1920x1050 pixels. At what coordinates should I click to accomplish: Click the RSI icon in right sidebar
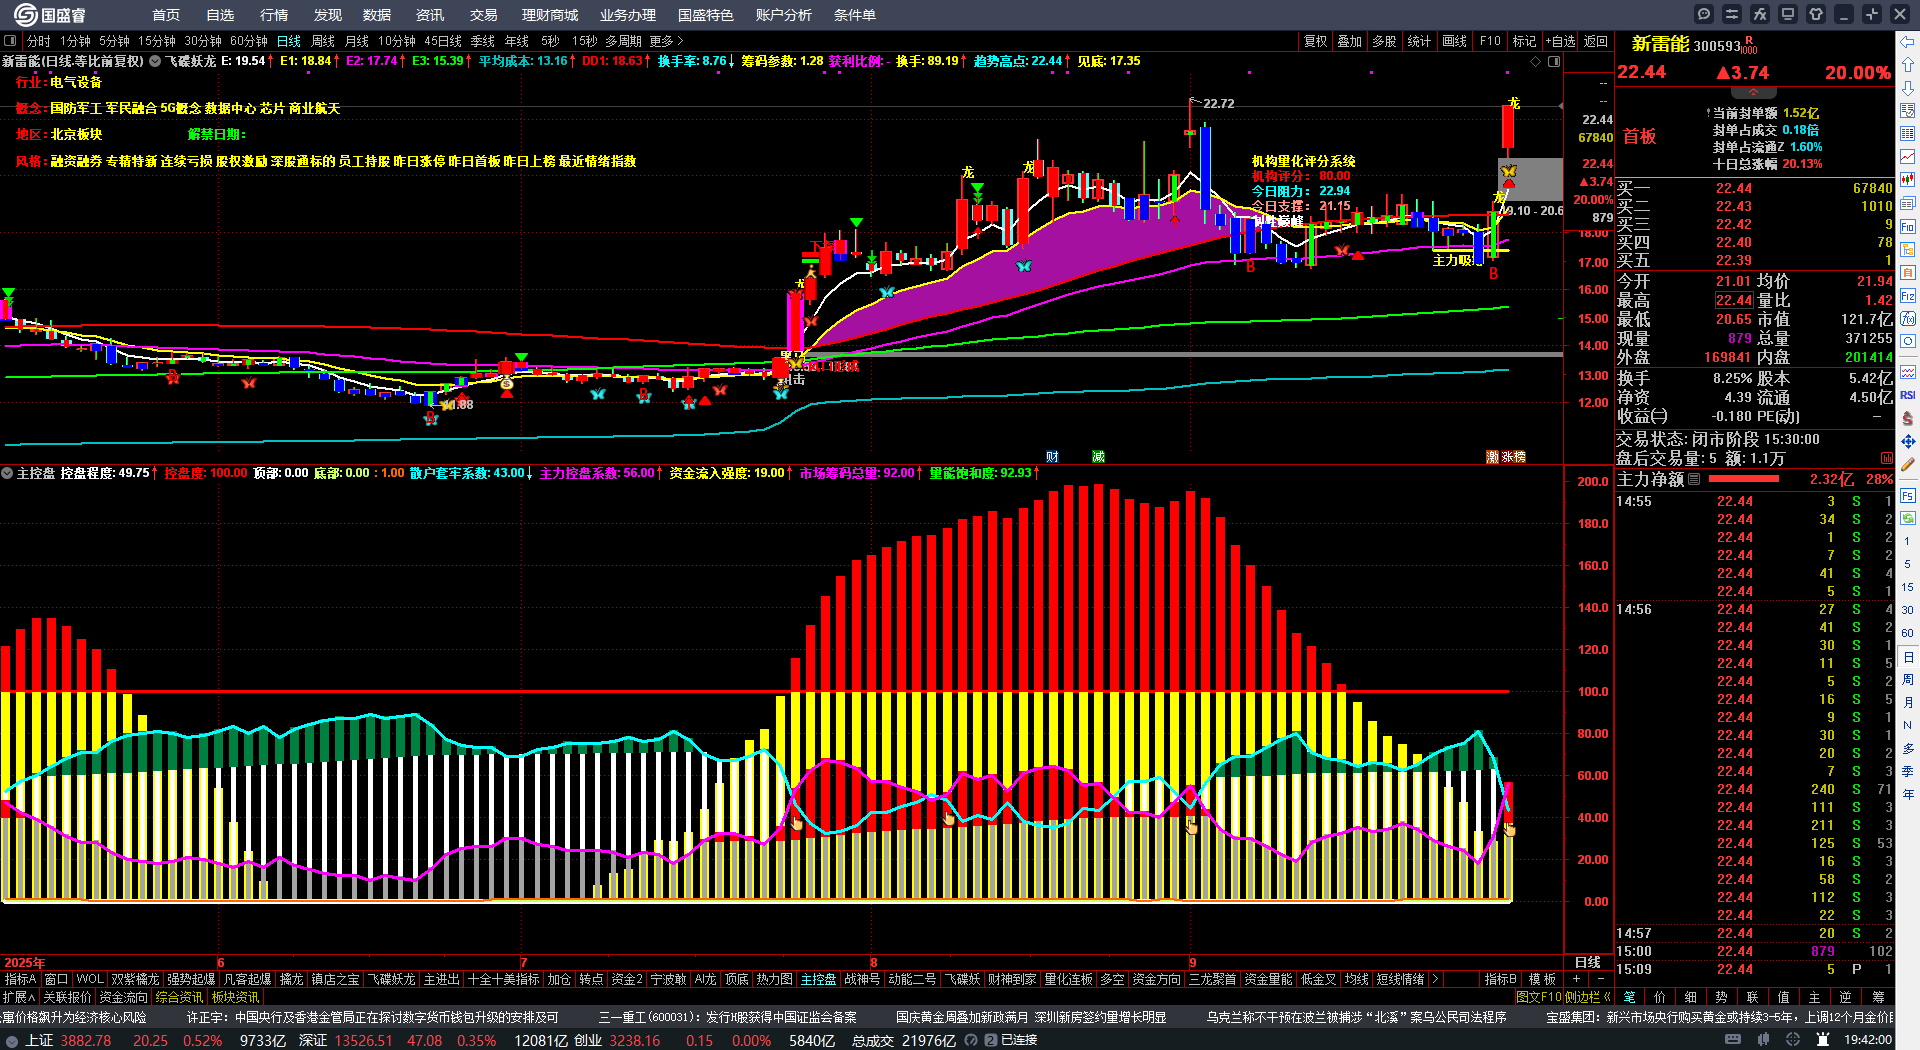tap(1908, 395)
